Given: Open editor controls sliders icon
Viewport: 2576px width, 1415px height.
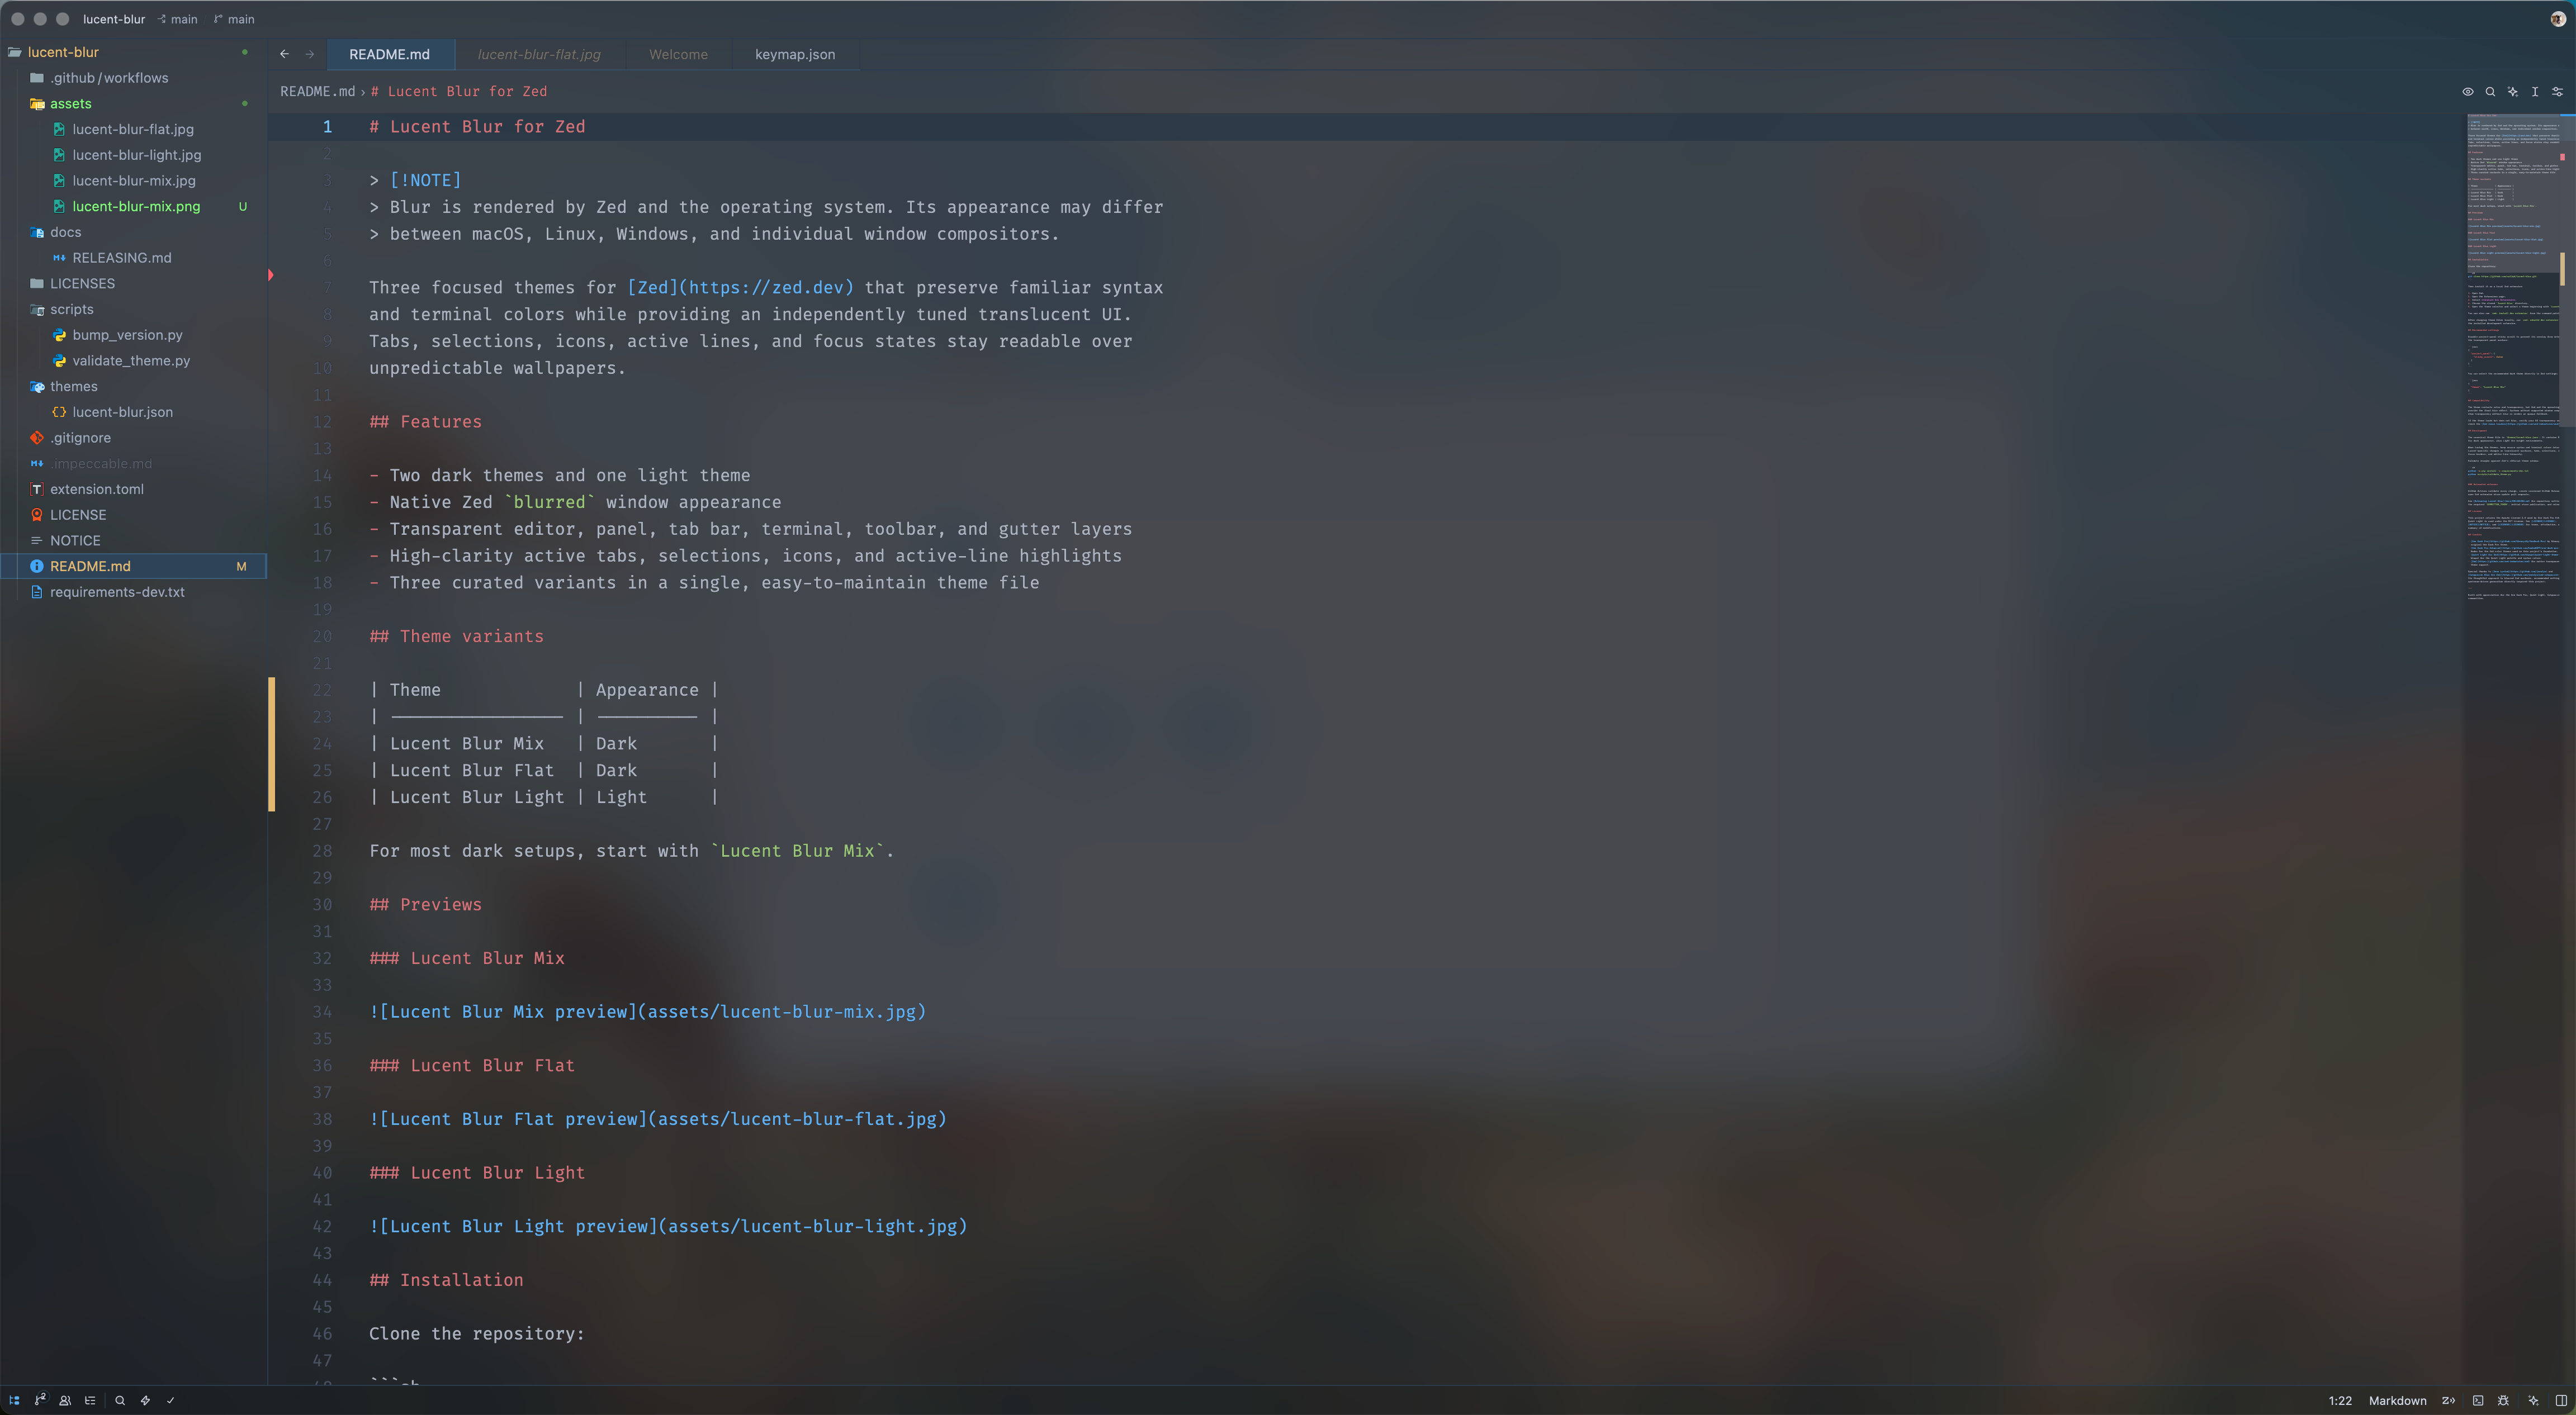Looking at the screenshot, I should click(x=2557, y=91).
